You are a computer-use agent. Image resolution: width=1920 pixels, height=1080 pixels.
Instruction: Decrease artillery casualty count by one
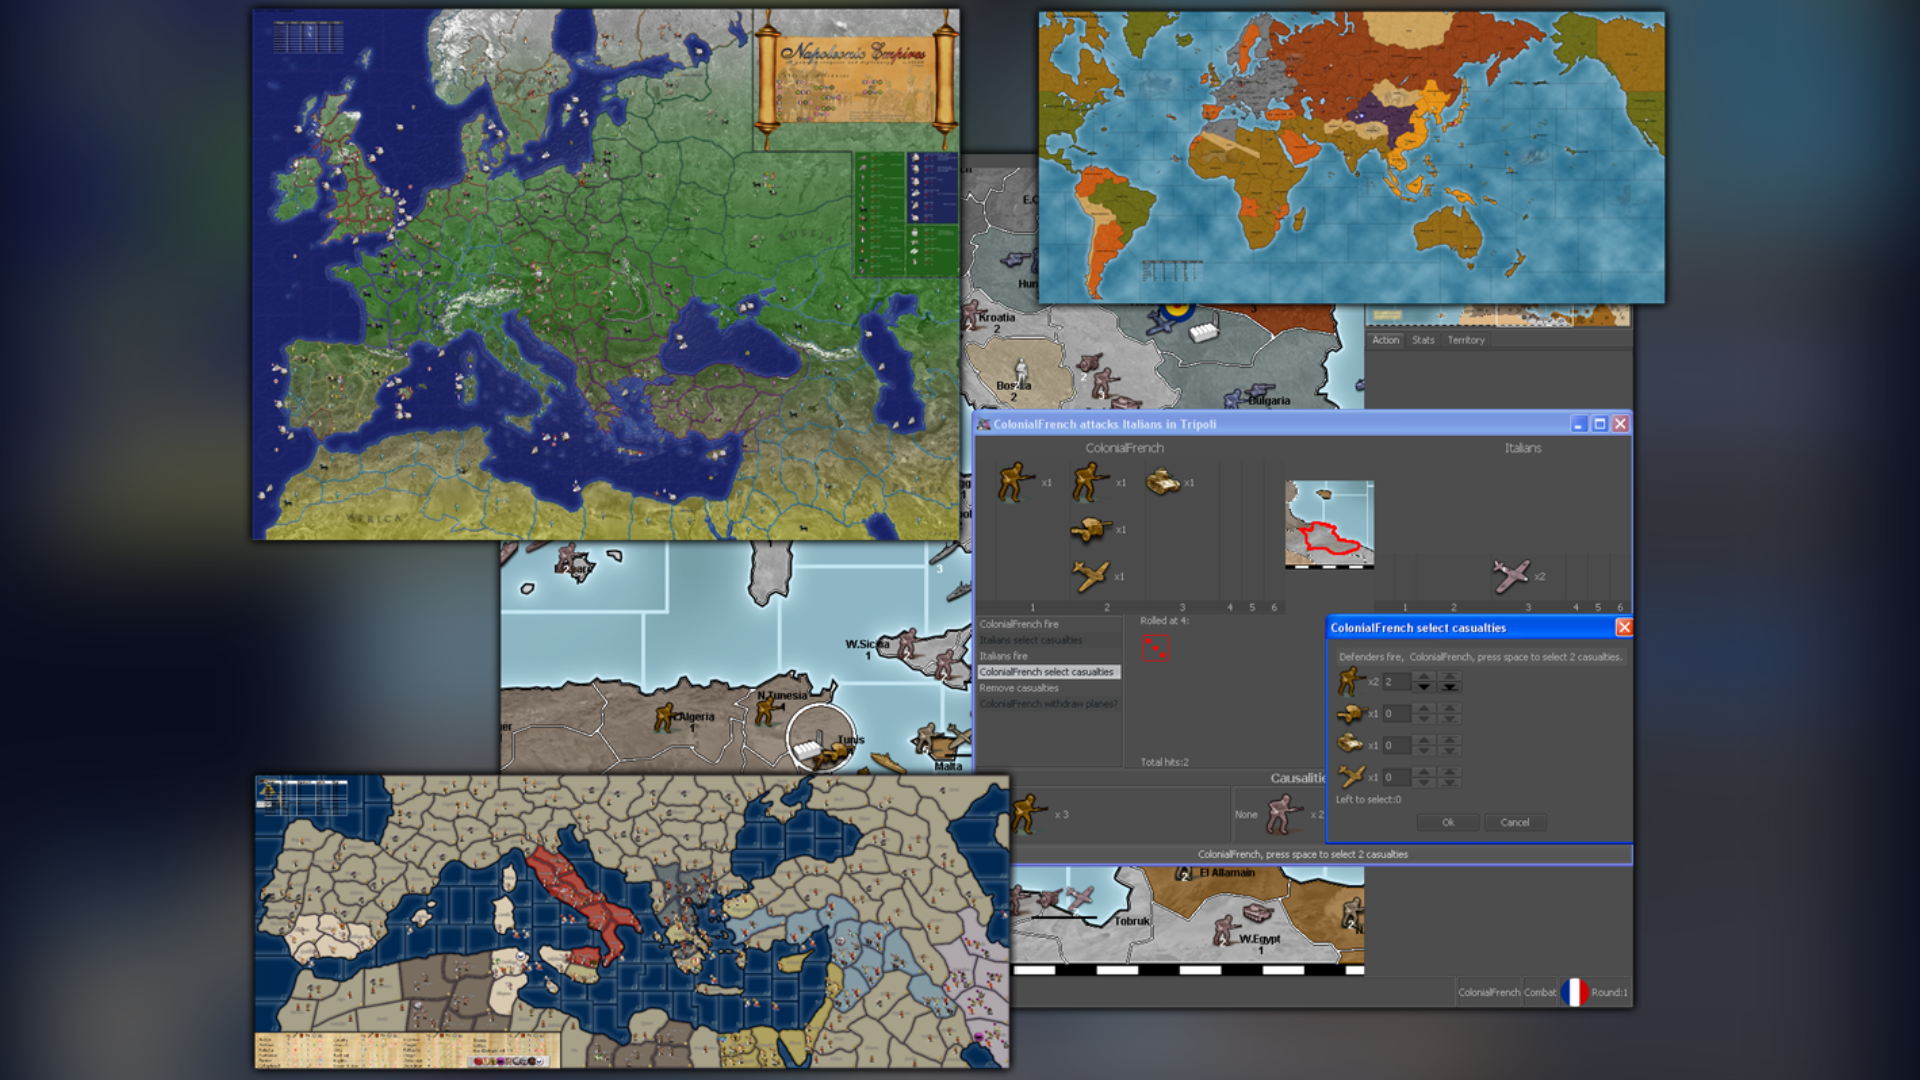click(x=1424, y=719)
